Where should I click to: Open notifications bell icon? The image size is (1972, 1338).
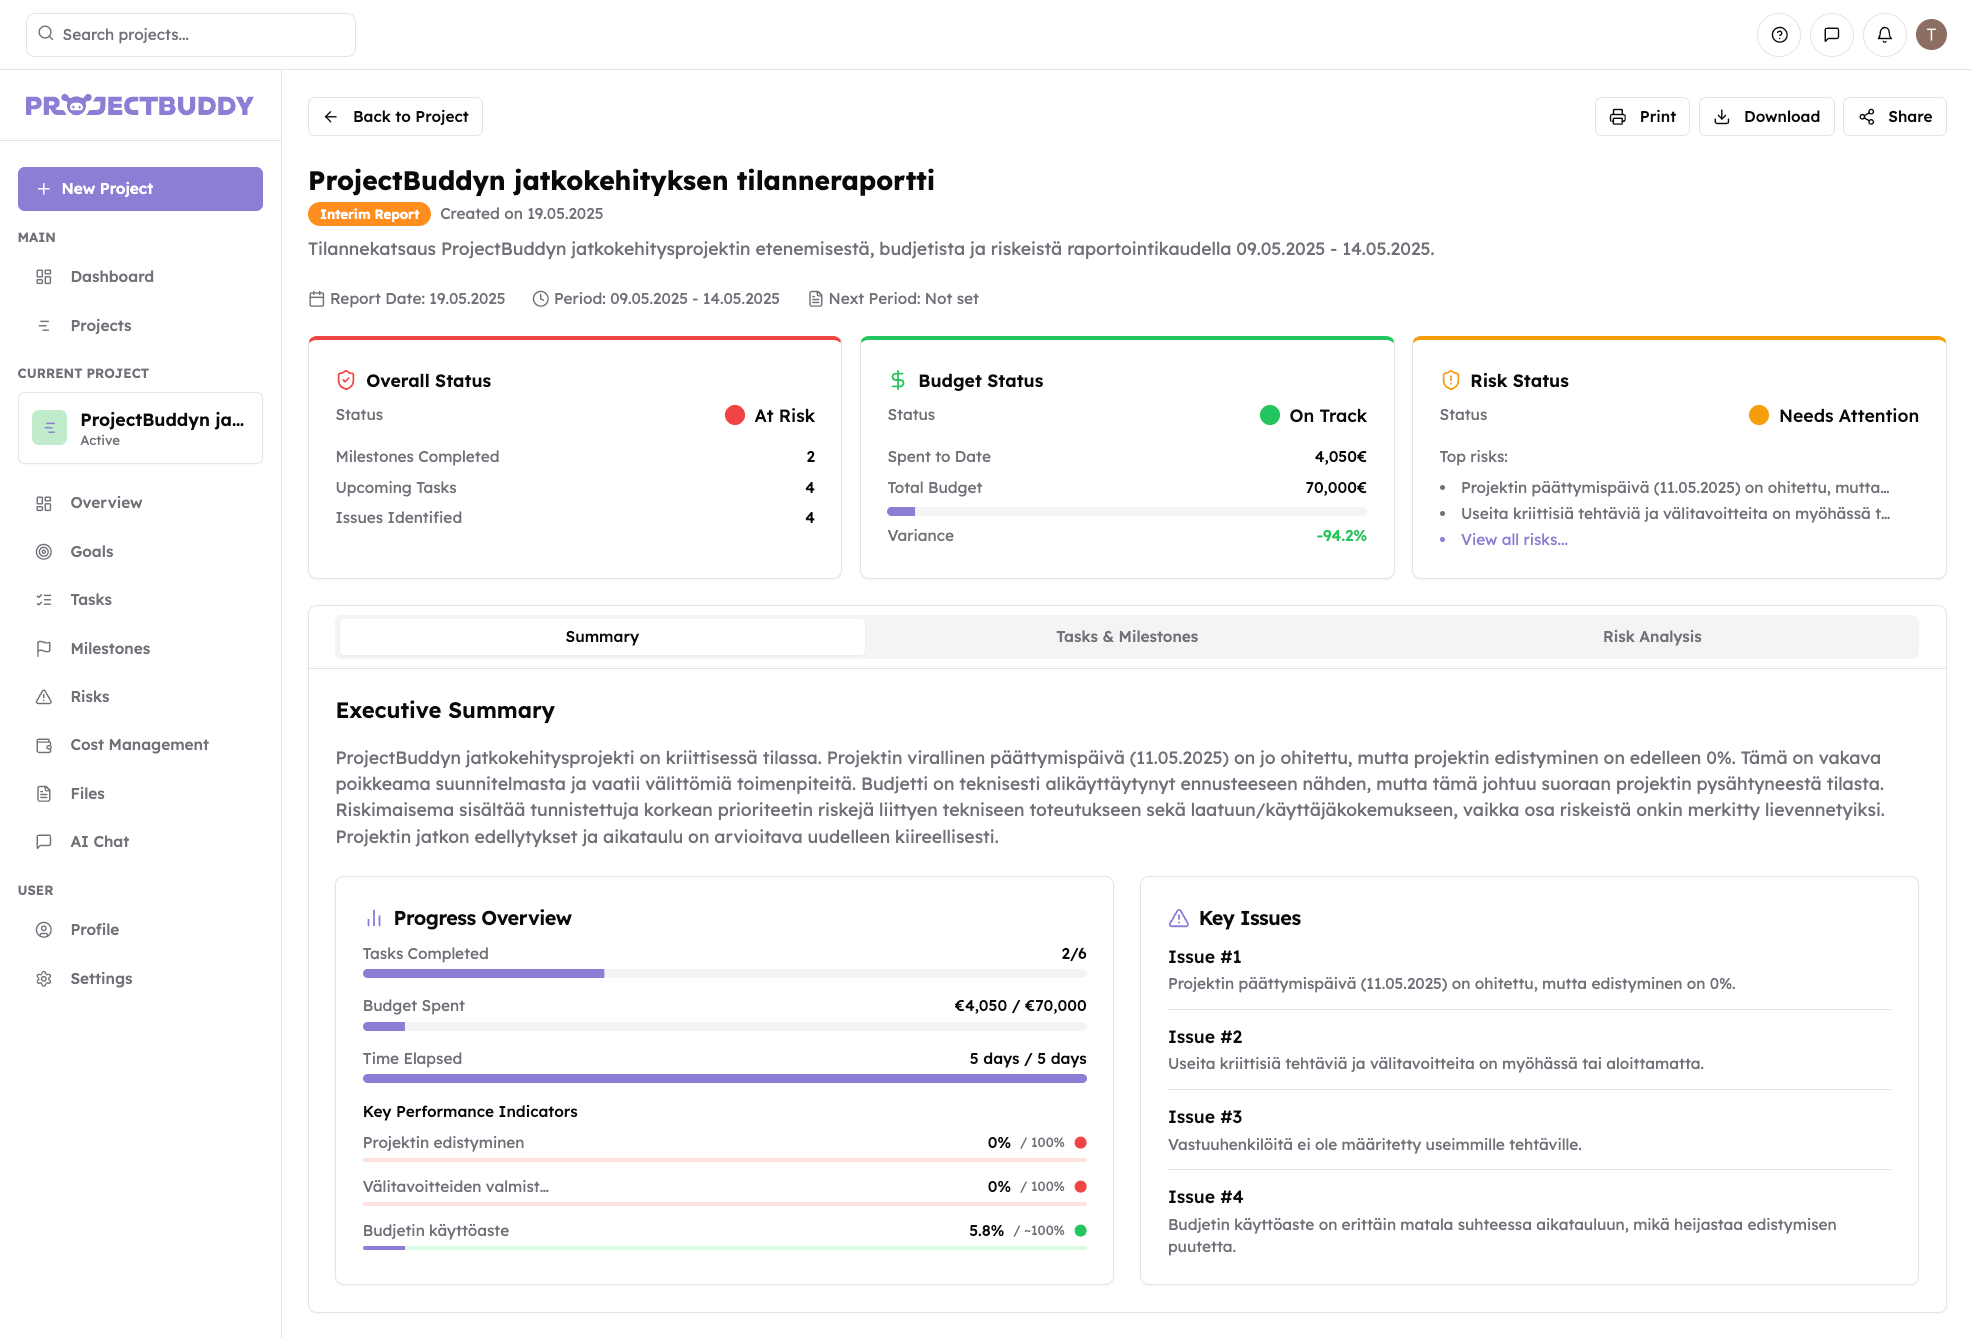[x=1885, y=35]
